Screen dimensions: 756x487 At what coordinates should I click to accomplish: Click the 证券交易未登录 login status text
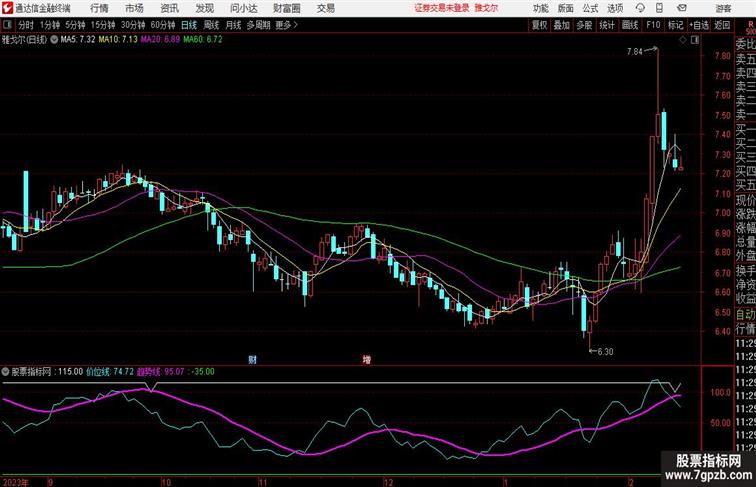tap(442, 8)
